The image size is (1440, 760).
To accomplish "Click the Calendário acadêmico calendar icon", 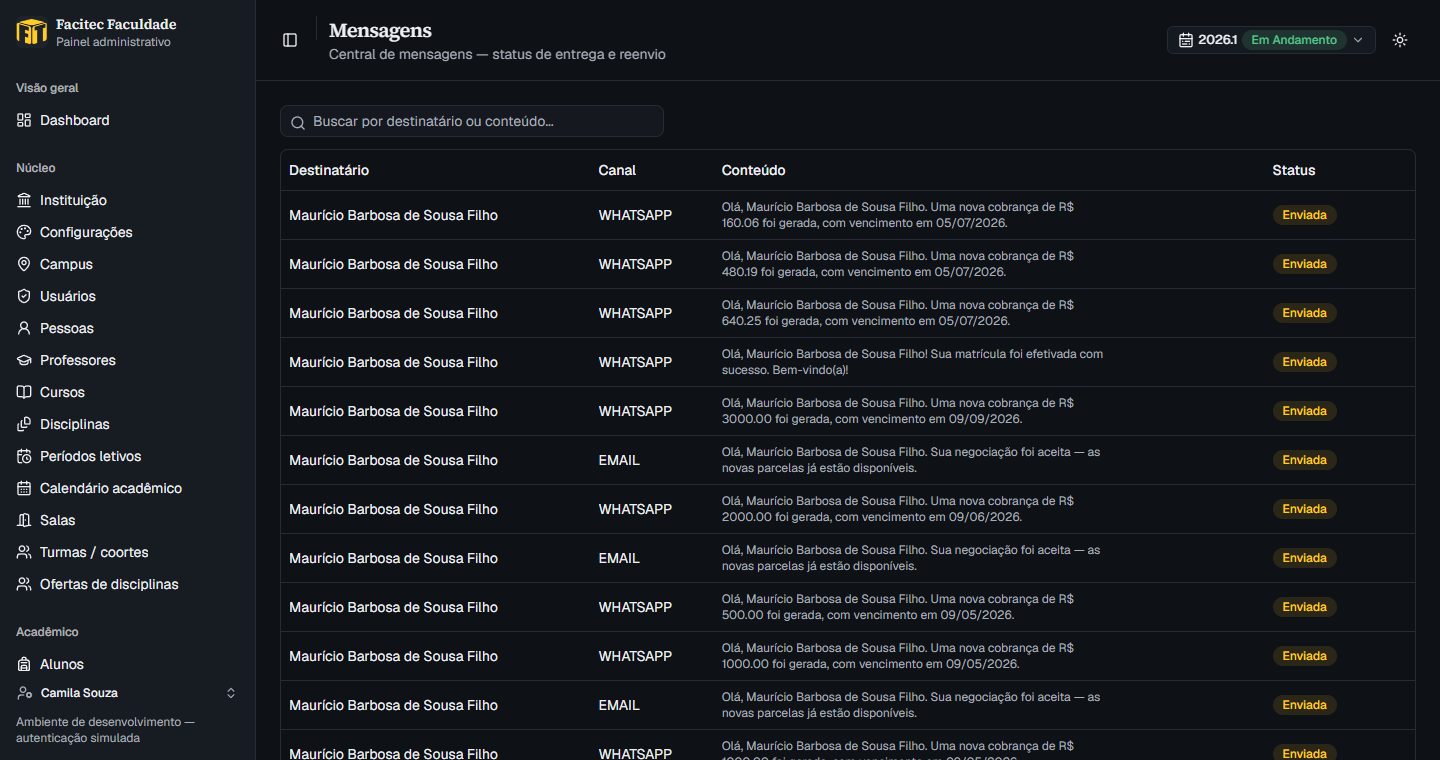I will pos(24,488).
